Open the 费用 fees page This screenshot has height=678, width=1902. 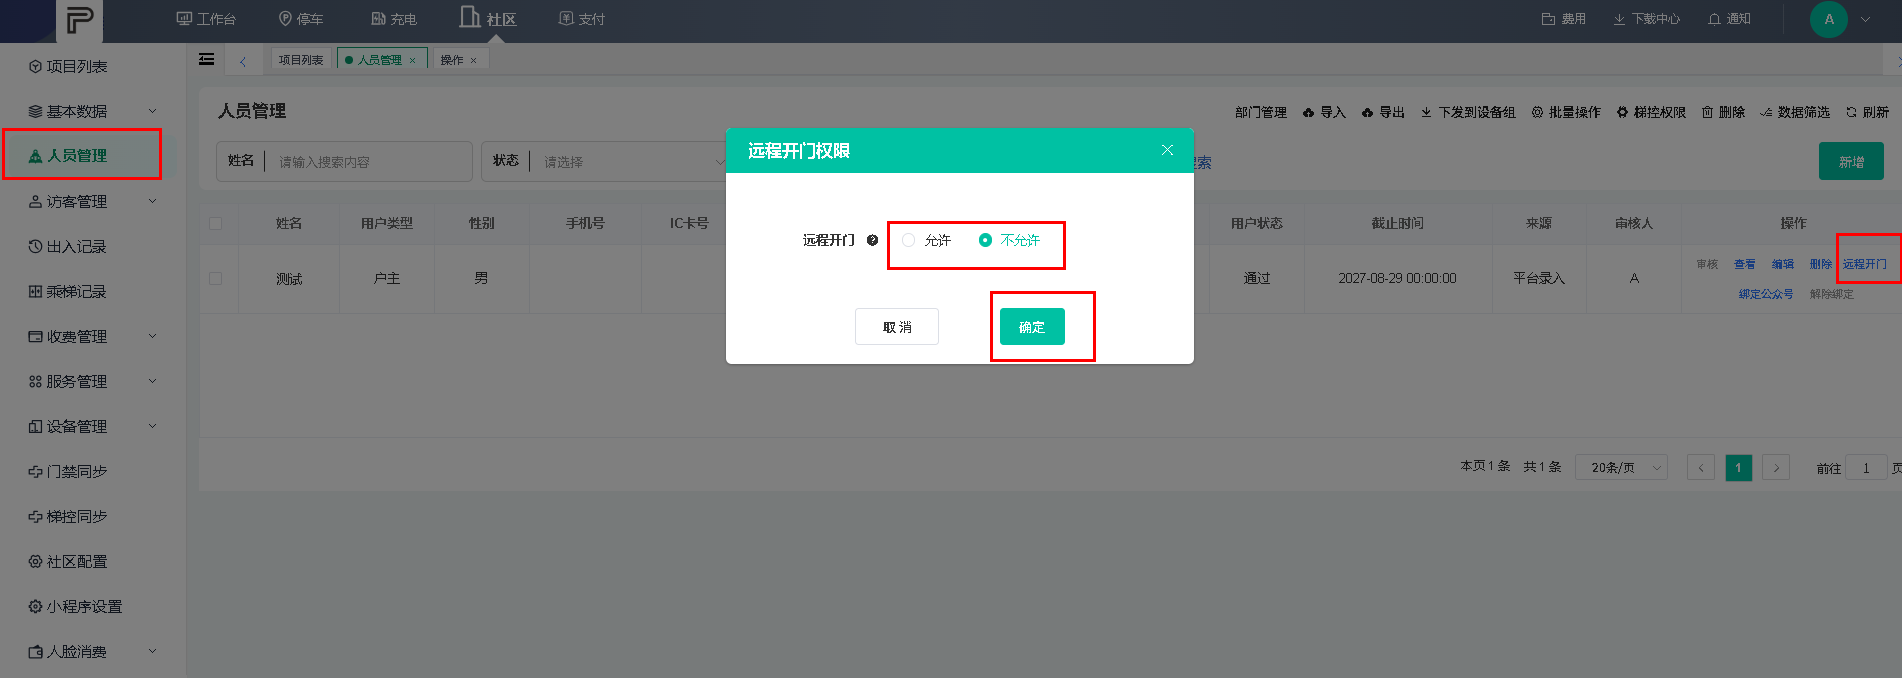point(1564,19)
